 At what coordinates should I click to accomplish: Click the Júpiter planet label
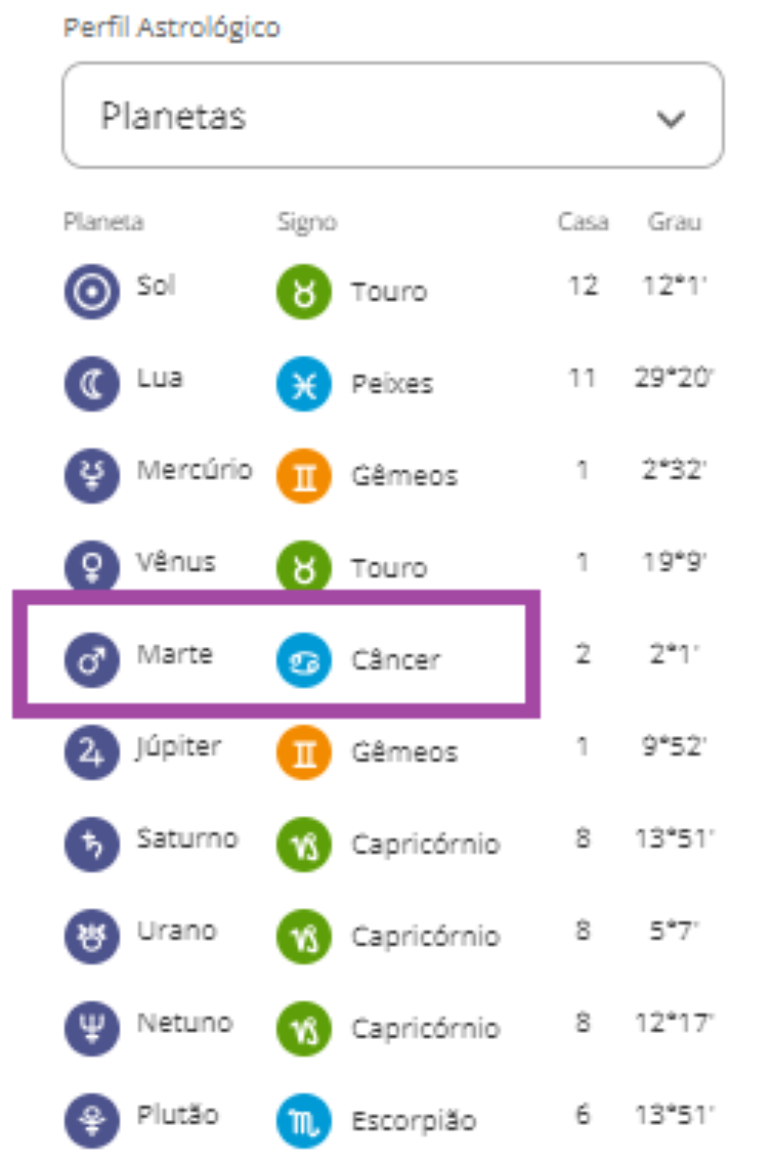[179, 747]
